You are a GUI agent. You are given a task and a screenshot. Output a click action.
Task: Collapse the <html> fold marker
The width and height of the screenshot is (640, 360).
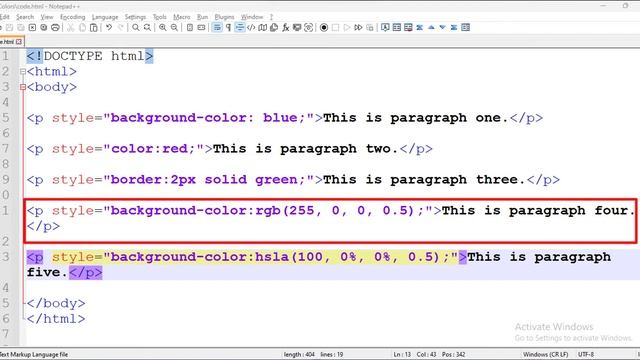[23, 71]
